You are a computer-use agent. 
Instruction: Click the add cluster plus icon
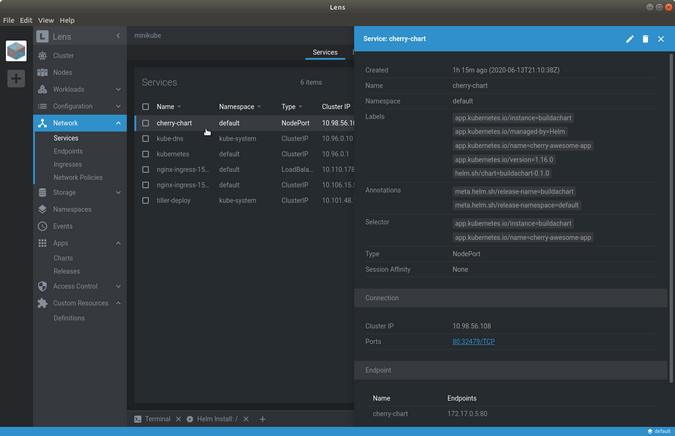(16, 78)
